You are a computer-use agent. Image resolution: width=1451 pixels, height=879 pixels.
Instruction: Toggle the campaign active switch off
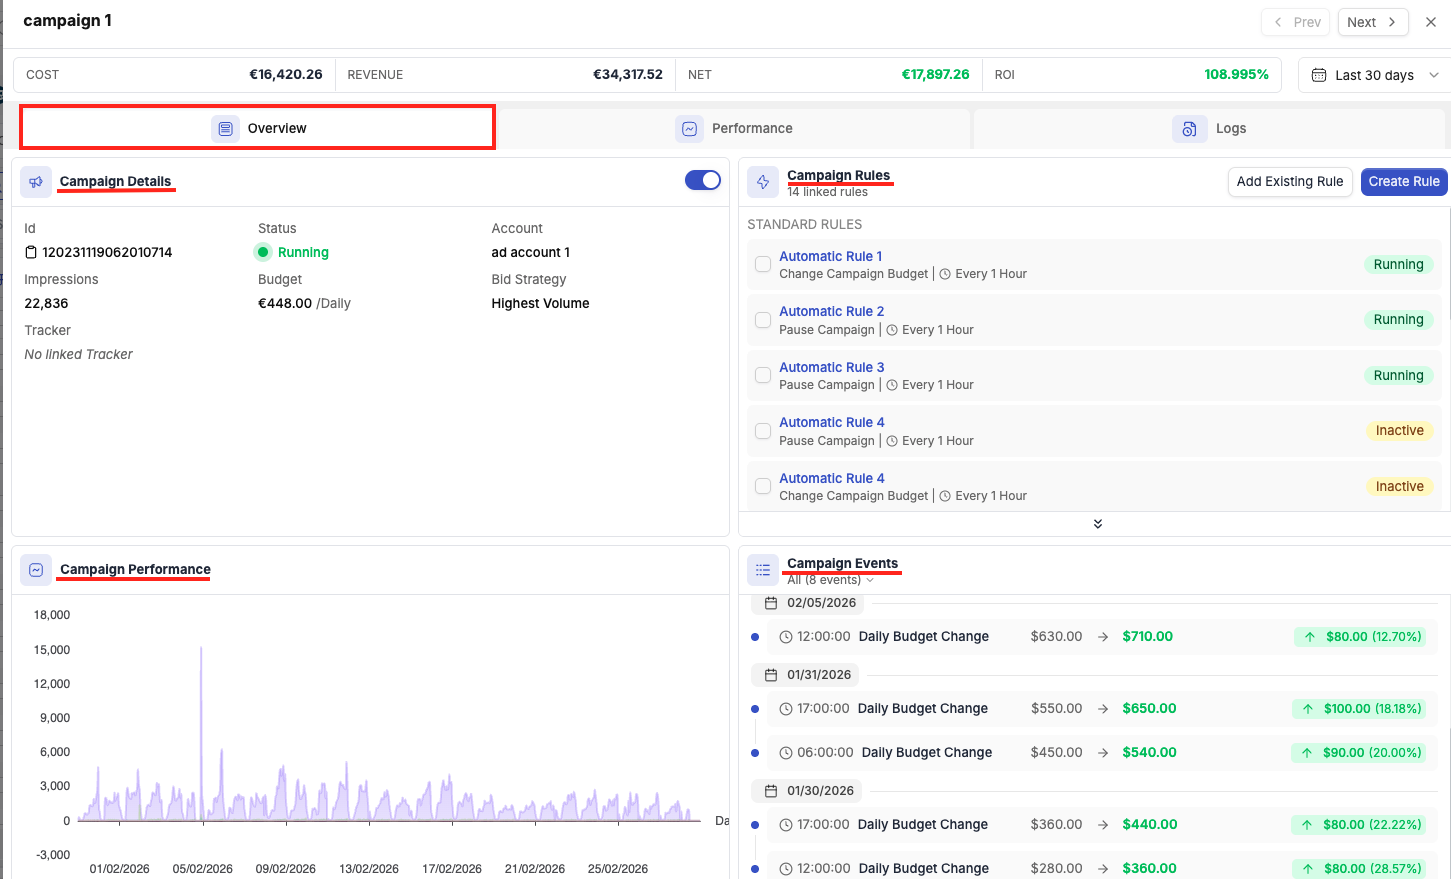[702, 180]
